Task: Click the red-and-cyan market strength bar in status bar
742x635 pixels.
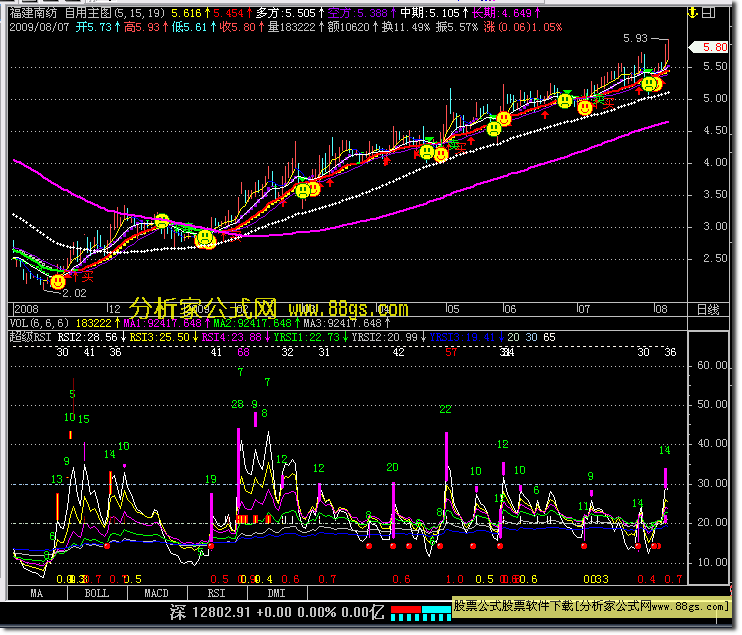Action: click(x=421, y=613)
